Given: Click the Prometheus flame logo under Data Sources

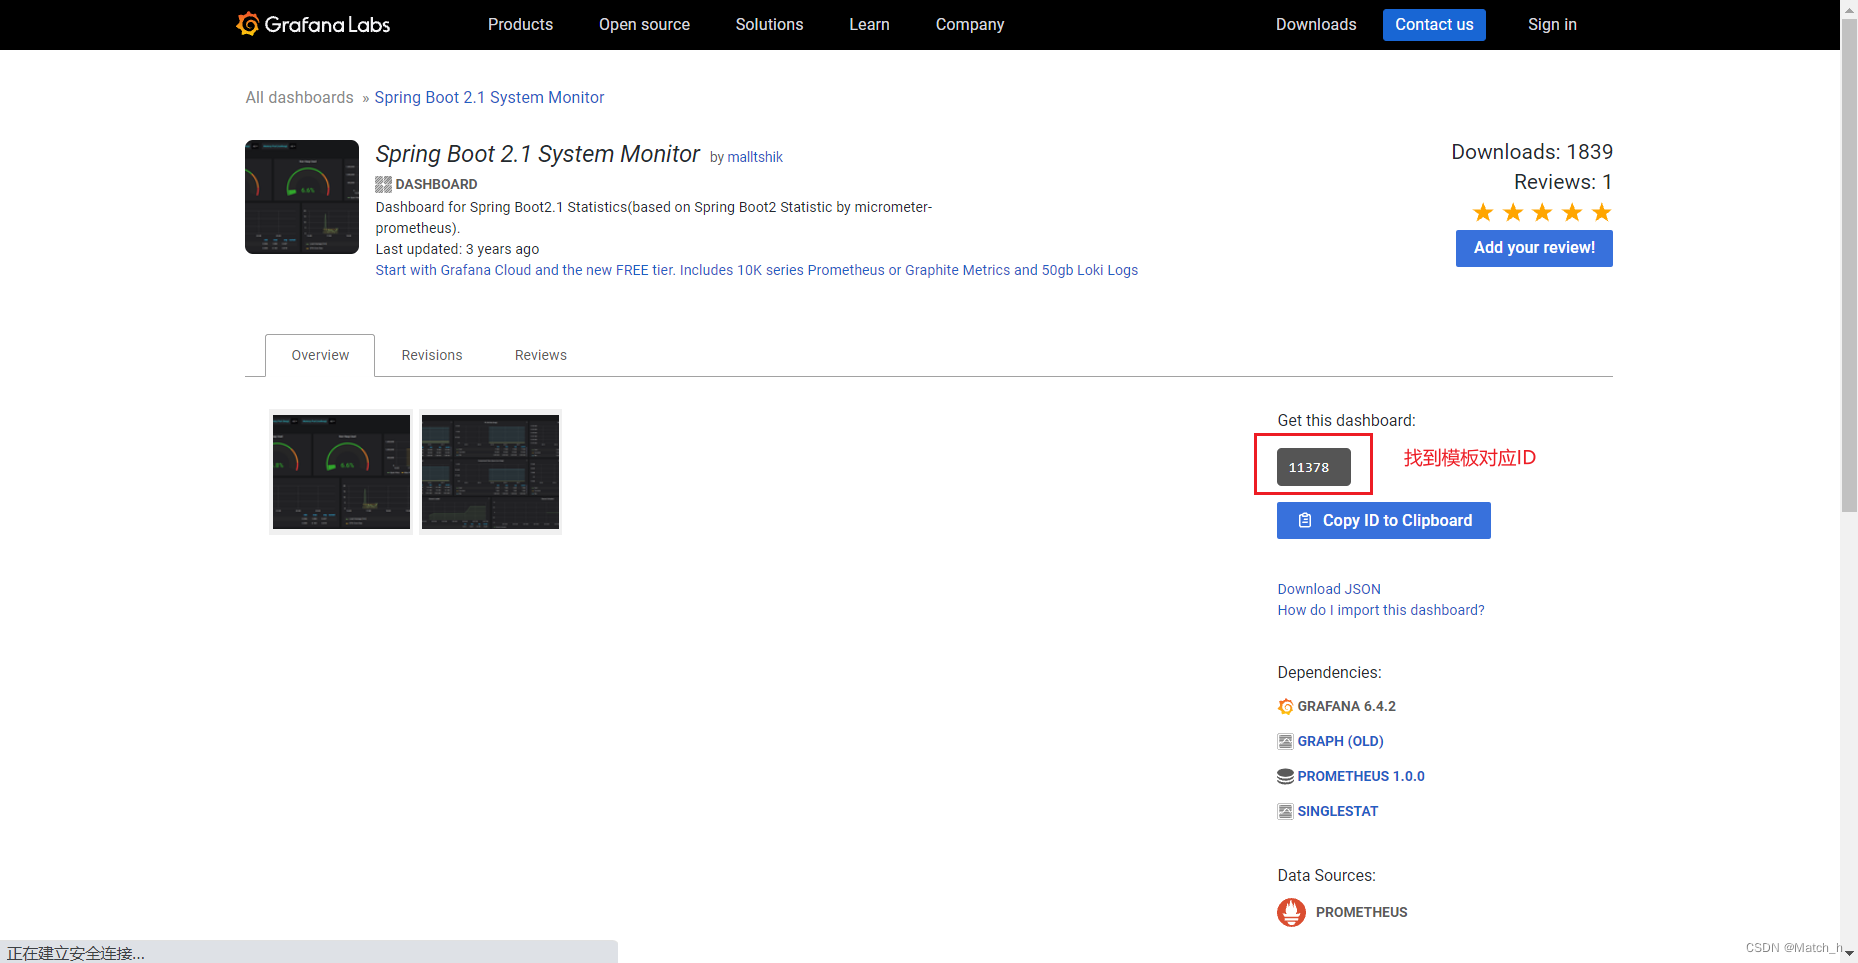Looking at the screenshot, I should coord(1291,912).
